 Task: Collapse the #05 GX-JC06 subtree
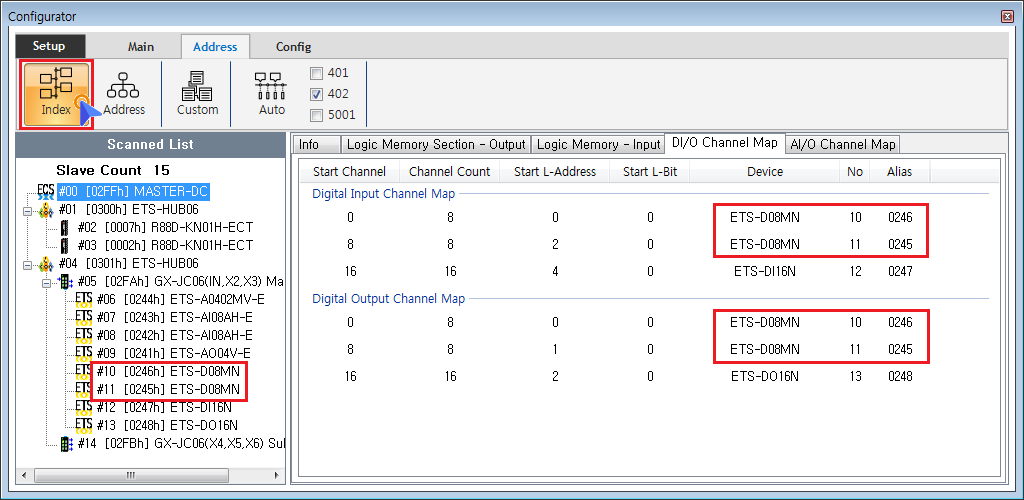(46, 282)
